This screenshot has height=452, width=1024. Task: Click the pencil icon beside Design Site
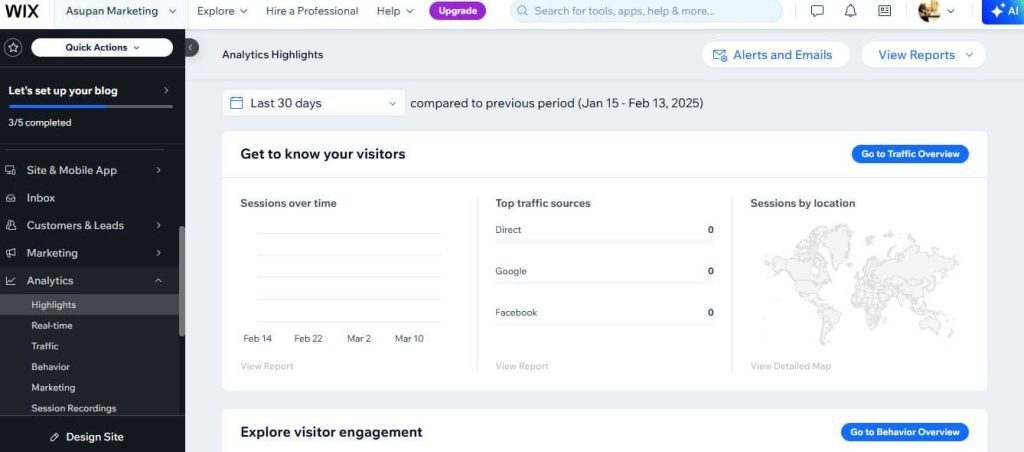point(55,437)
